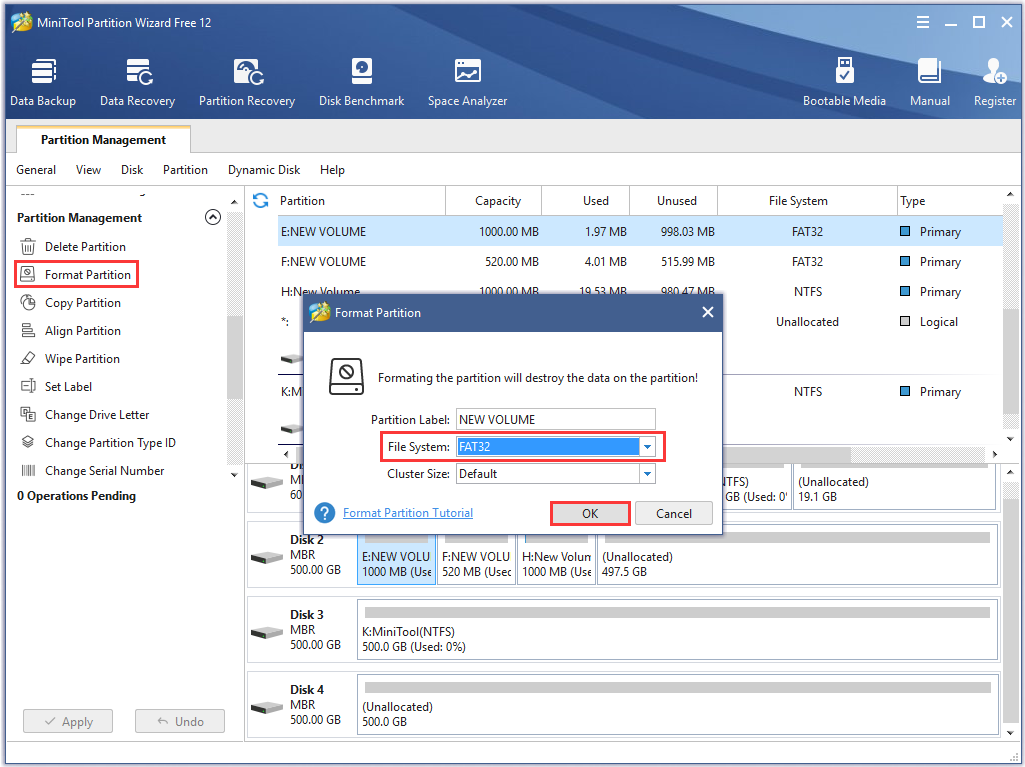The width and height of the screenshot is (1025, 767).
Task: Click the Undo button
Action: [180, 722]
